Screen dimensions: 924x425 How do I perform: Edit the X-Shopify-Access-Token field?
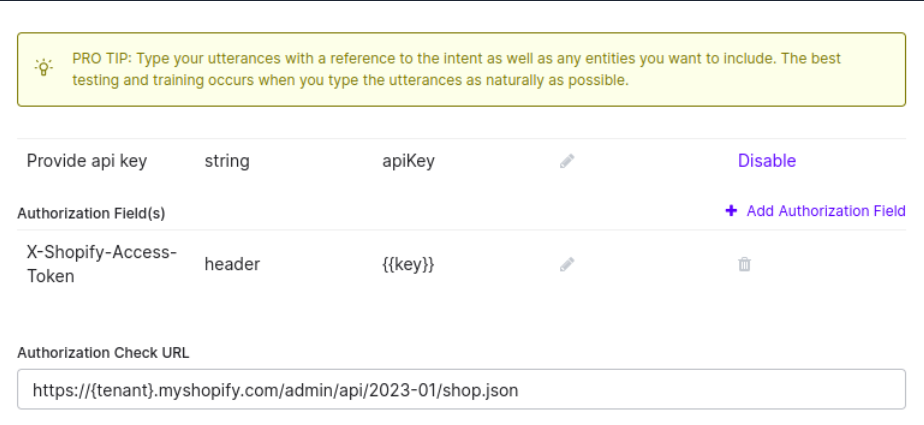click(567, 265)
